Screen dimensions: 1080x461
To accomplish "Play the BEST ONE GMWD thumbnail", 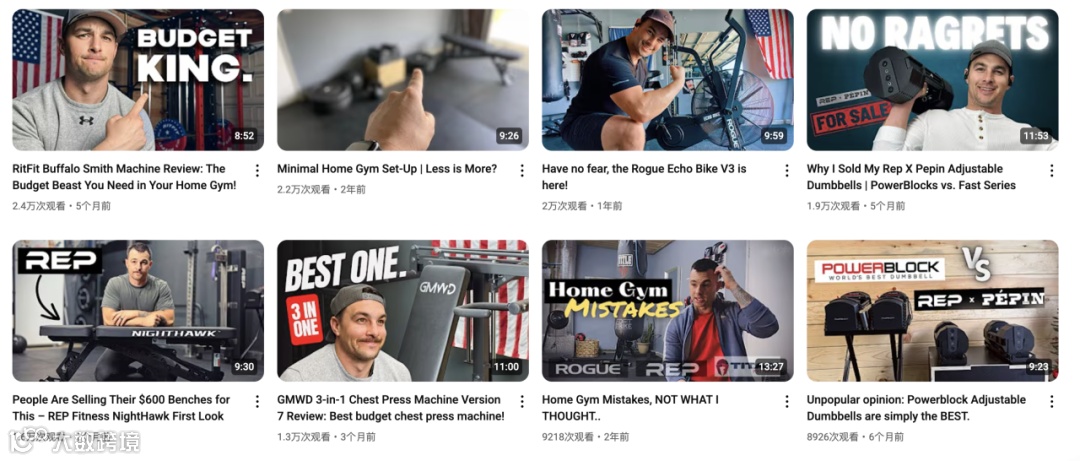I will click(403, 310).
